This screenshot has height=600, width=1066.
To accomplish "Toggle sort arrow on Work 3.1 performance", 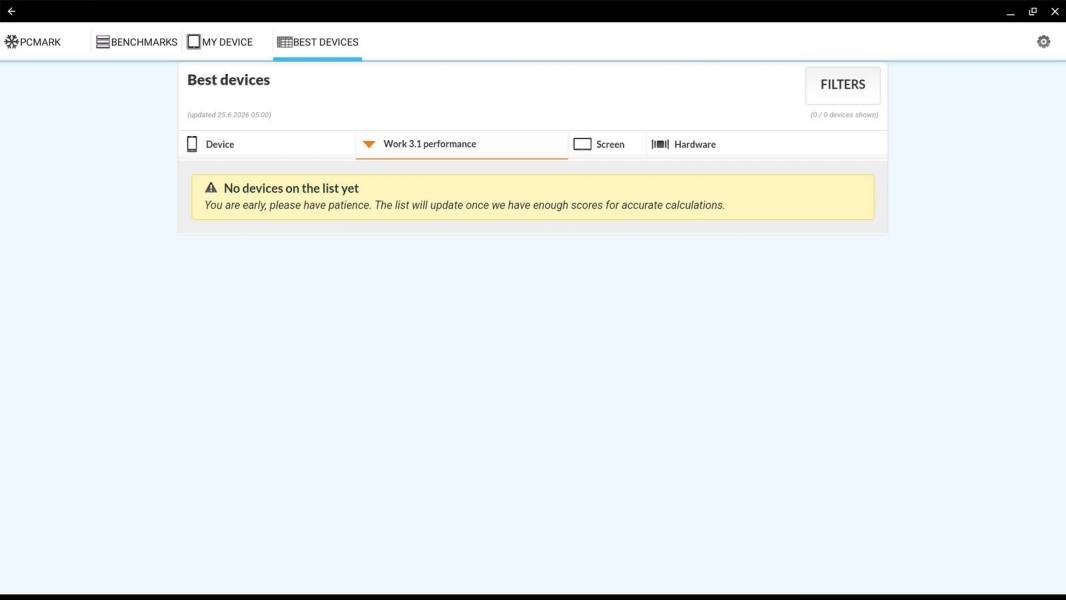I will point(369,144).
